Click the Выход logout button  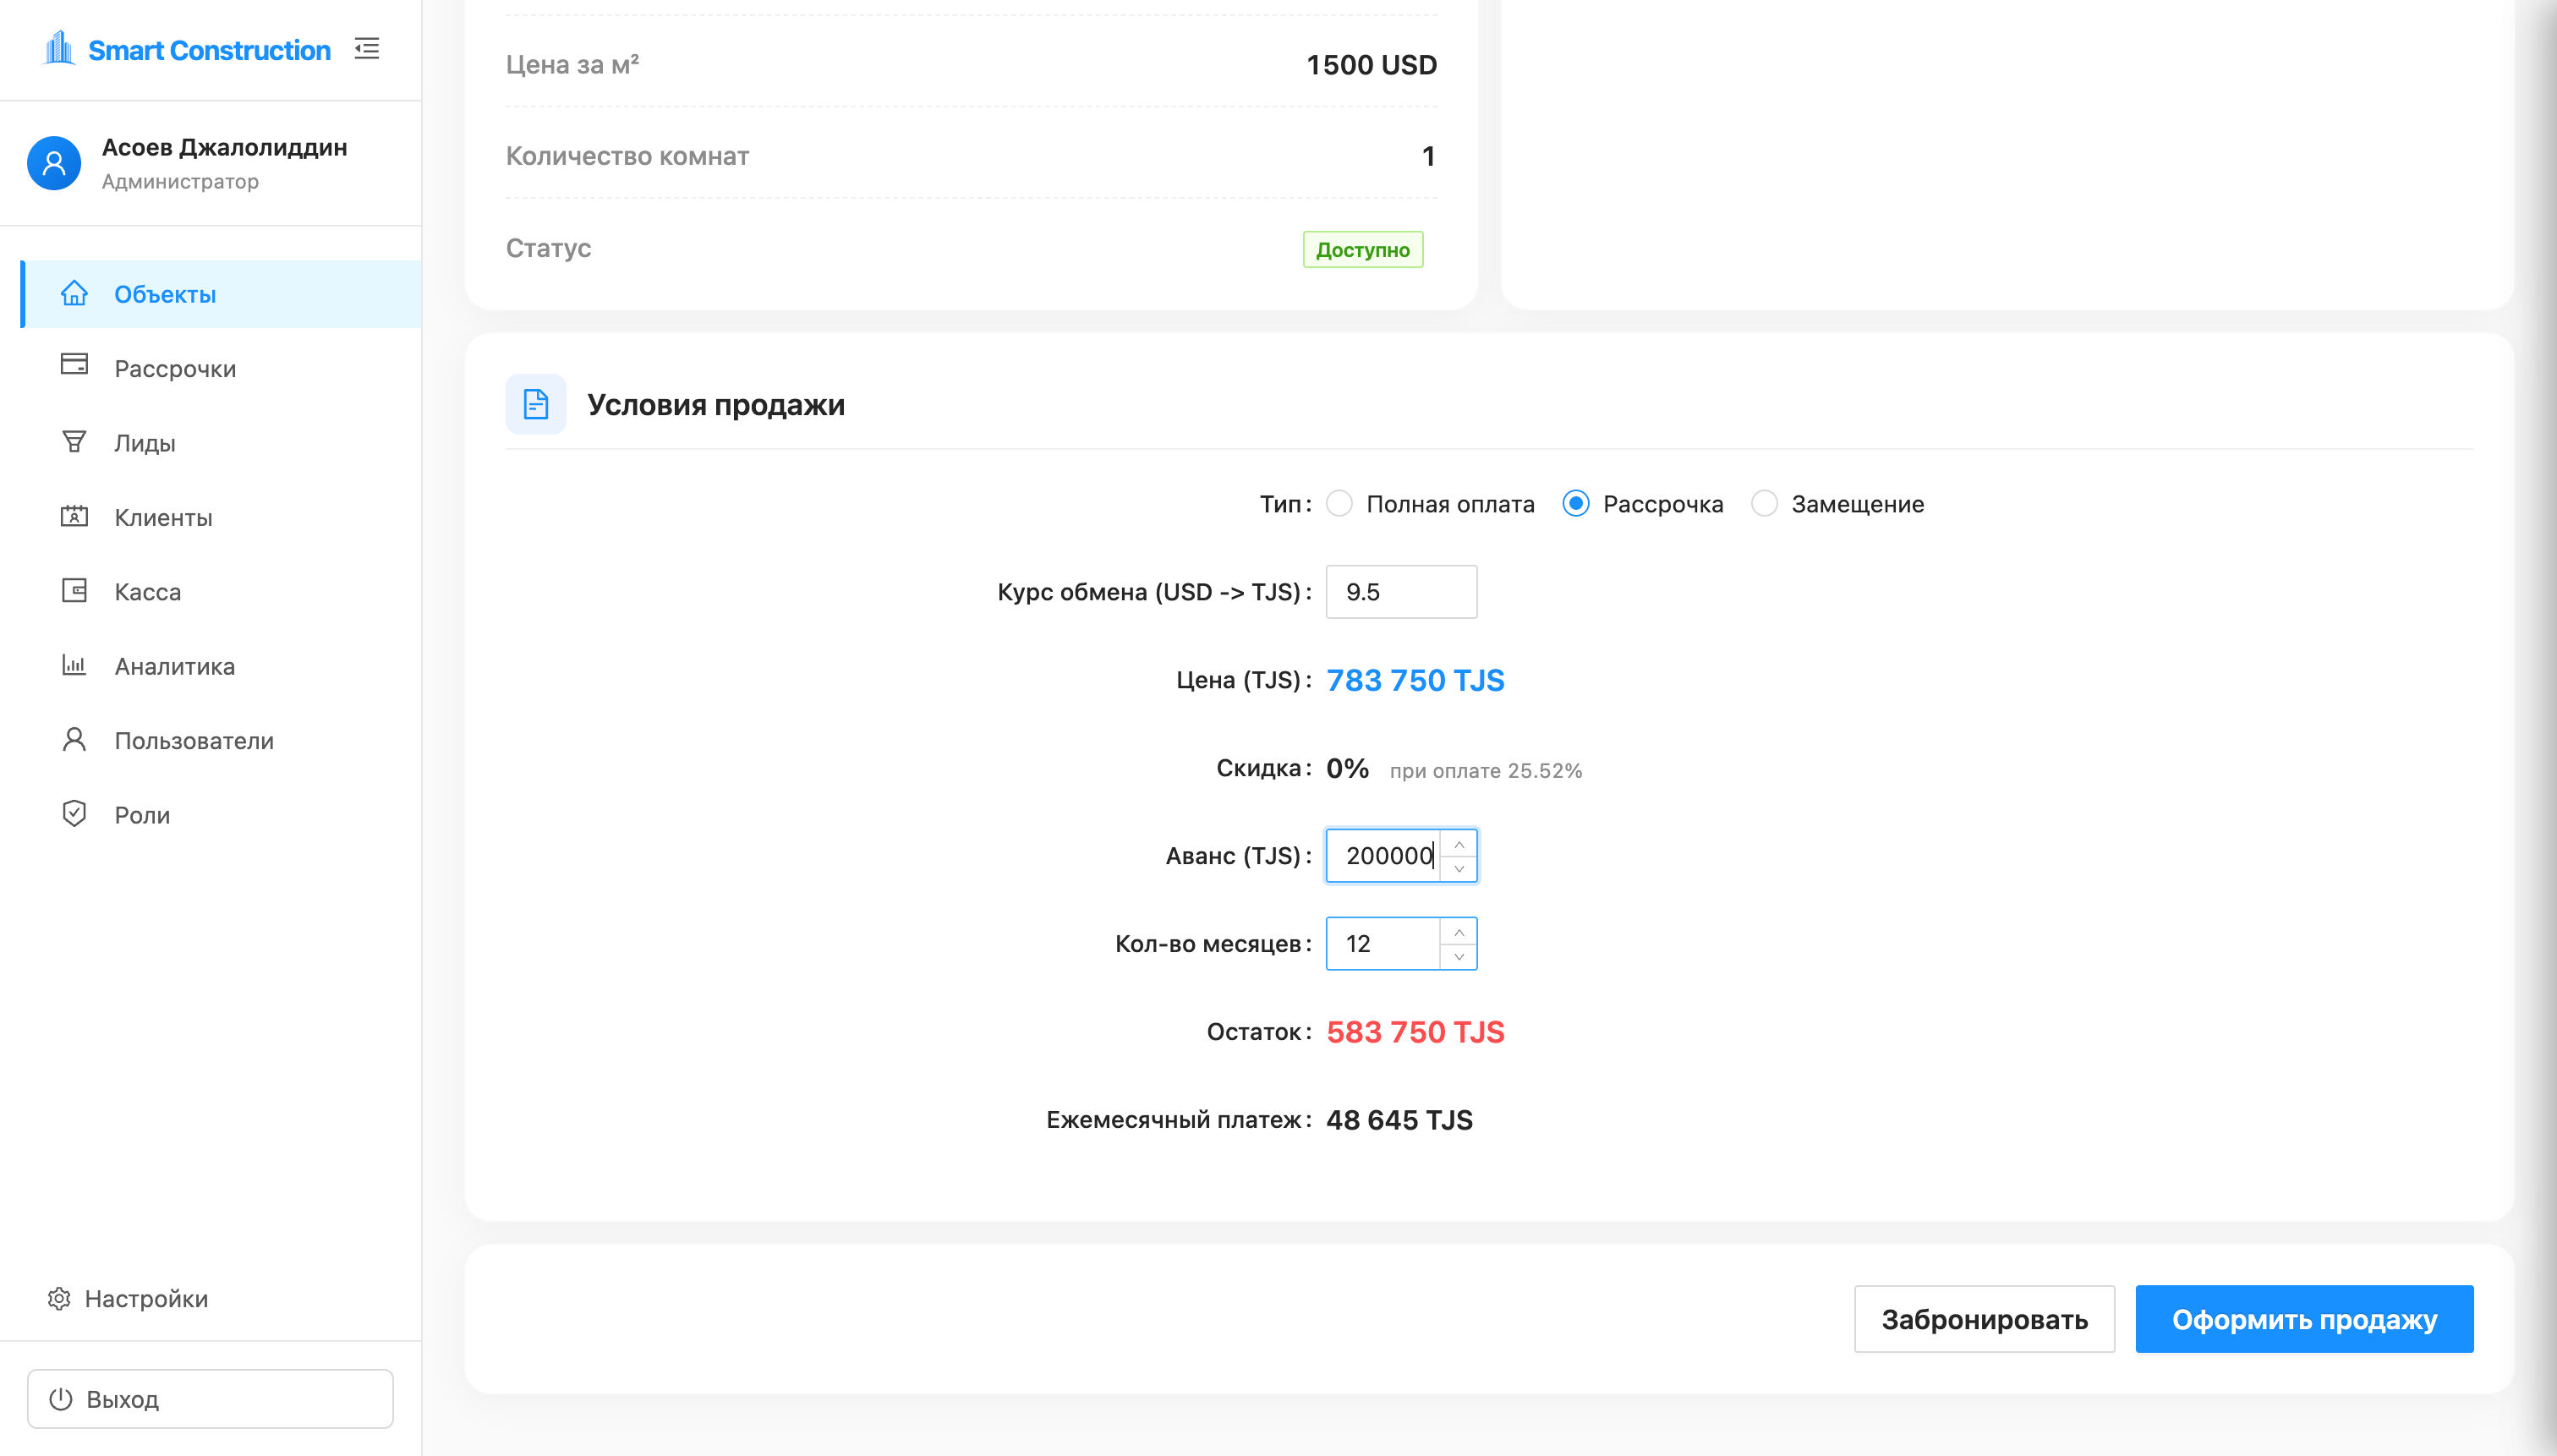[210, 1398]
